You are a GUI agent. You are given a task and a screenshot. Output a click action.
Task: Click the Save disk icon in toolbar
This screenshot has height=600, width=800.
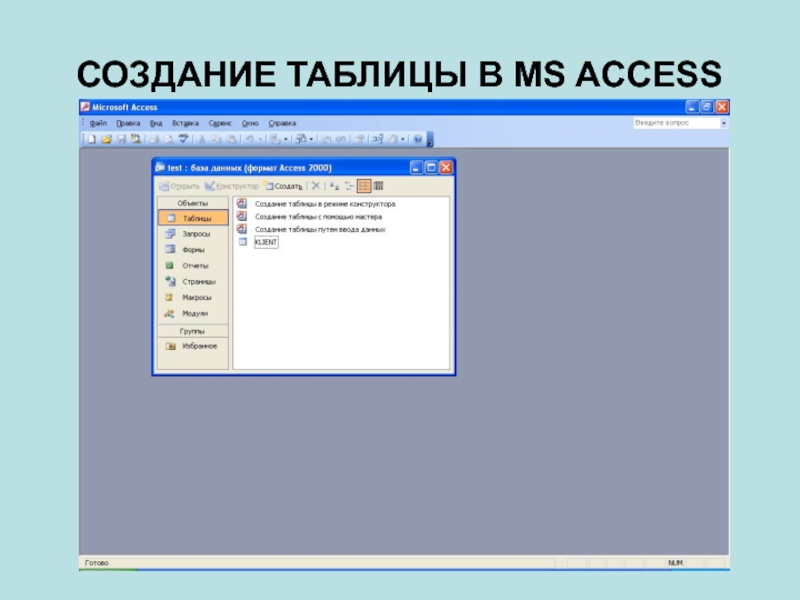(x=121, y=139)
